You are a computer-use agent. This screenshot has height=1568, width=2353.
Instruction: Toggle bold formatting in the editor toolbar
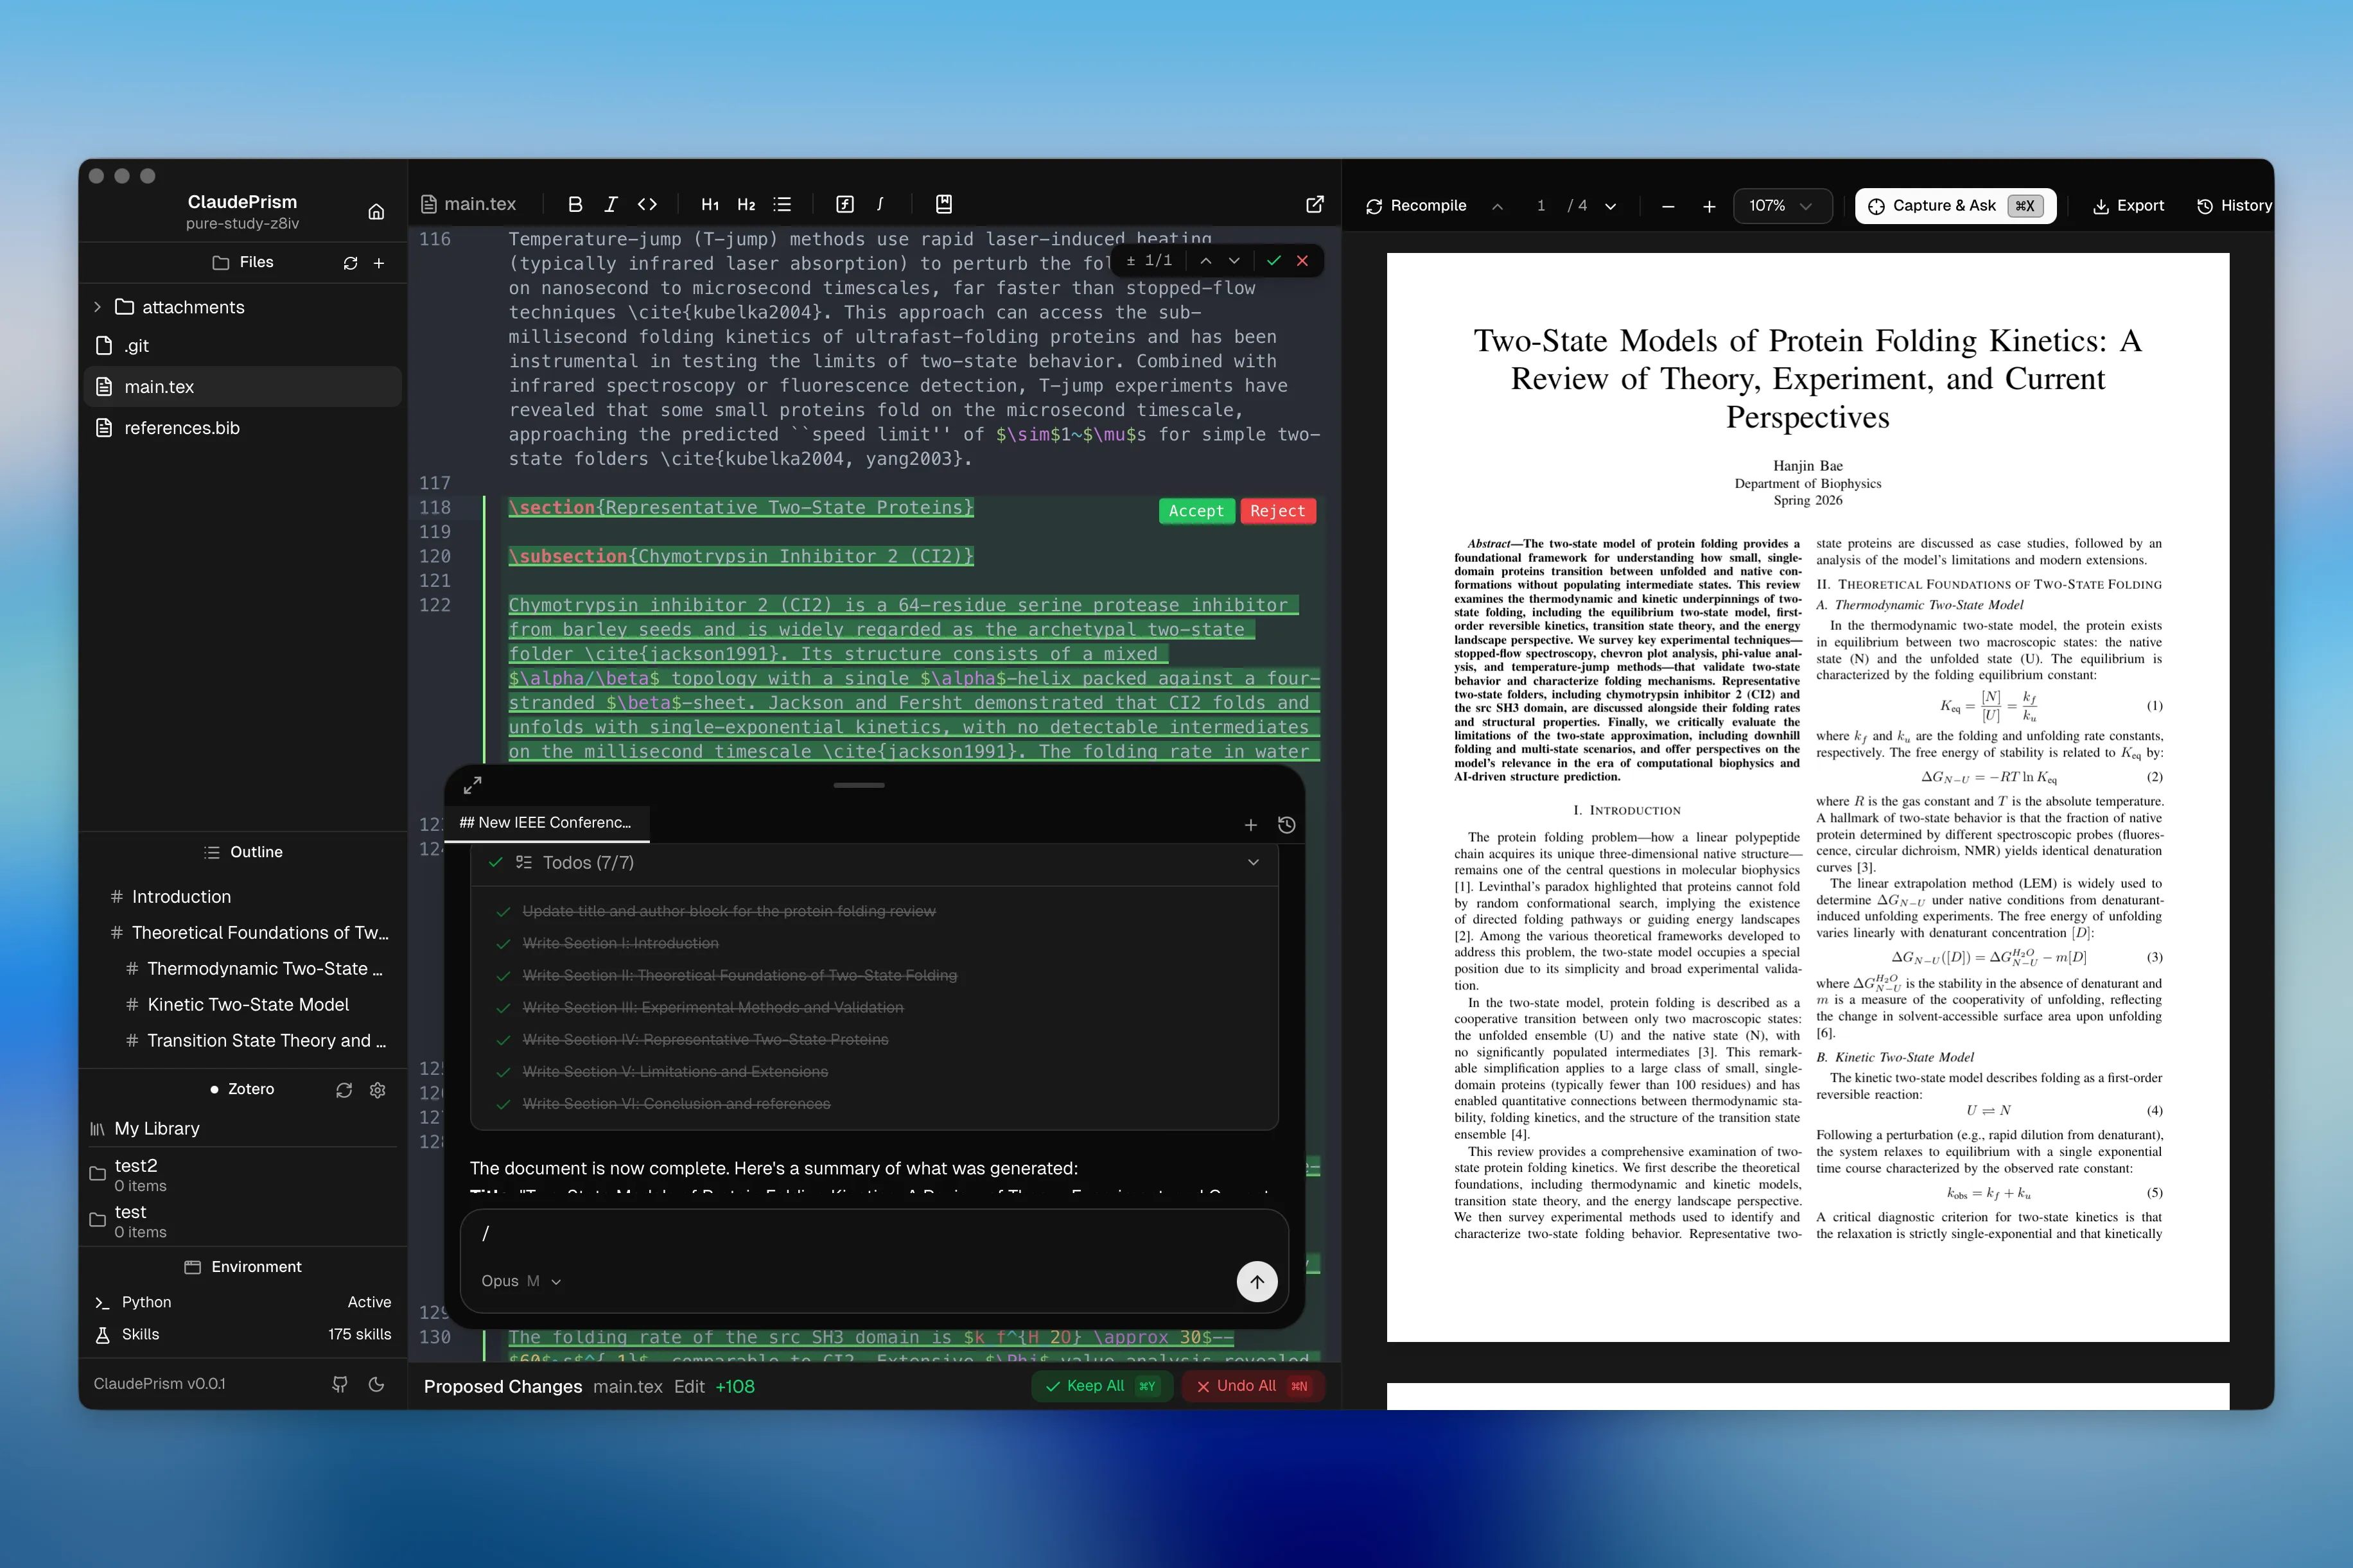click(x=575, y=204)
